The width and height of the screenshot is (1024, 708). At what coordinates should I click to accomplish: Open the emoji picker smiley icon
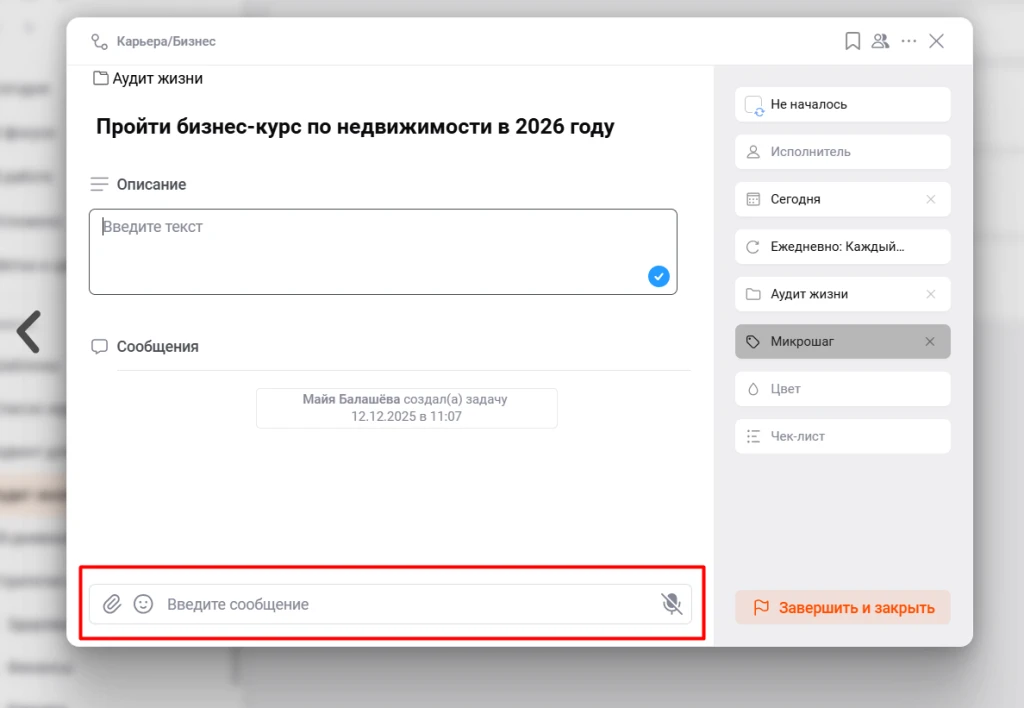[143, 604]
